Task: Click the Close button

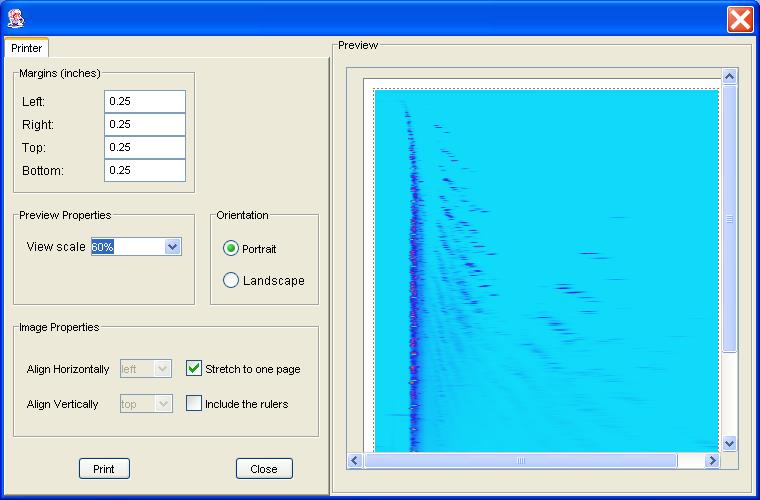Action: click(264, 469)
